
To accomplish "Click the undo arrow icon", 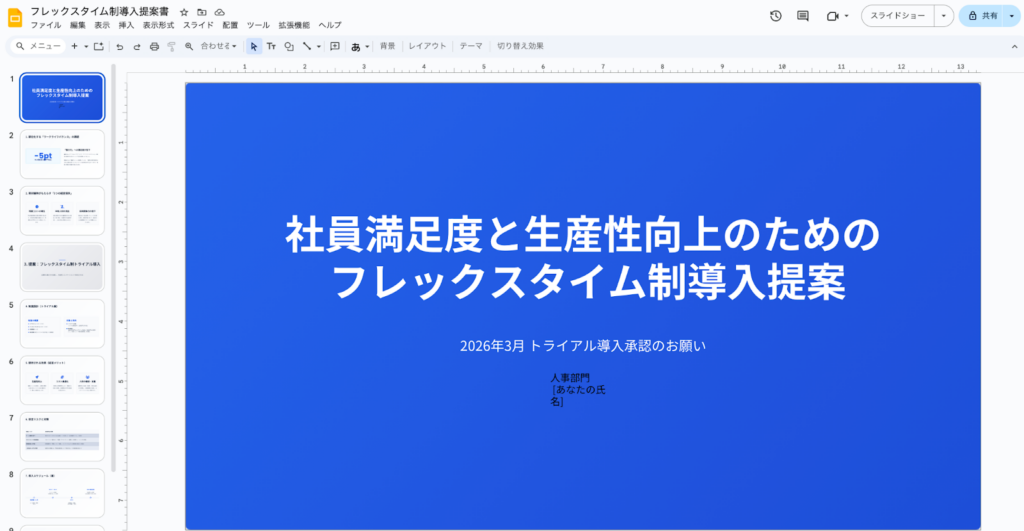I will click(x=120, y=46).
